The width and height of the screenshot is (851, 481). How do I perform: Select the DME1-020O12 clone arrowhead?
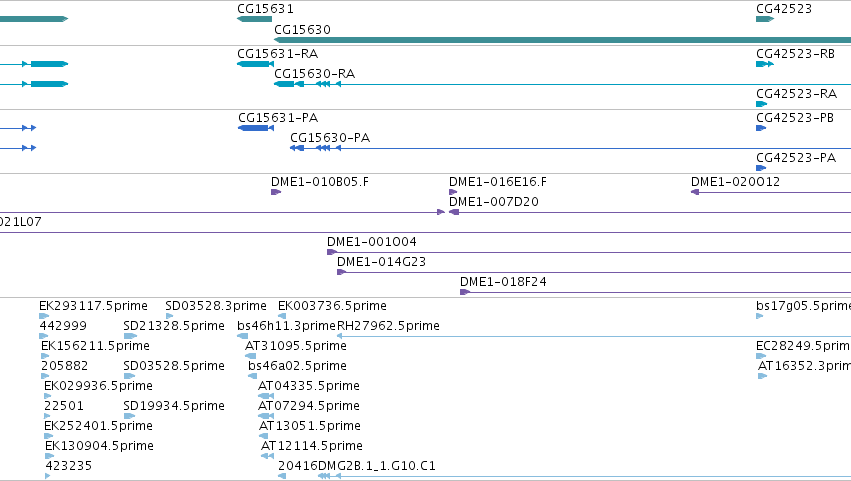point(695,192)
